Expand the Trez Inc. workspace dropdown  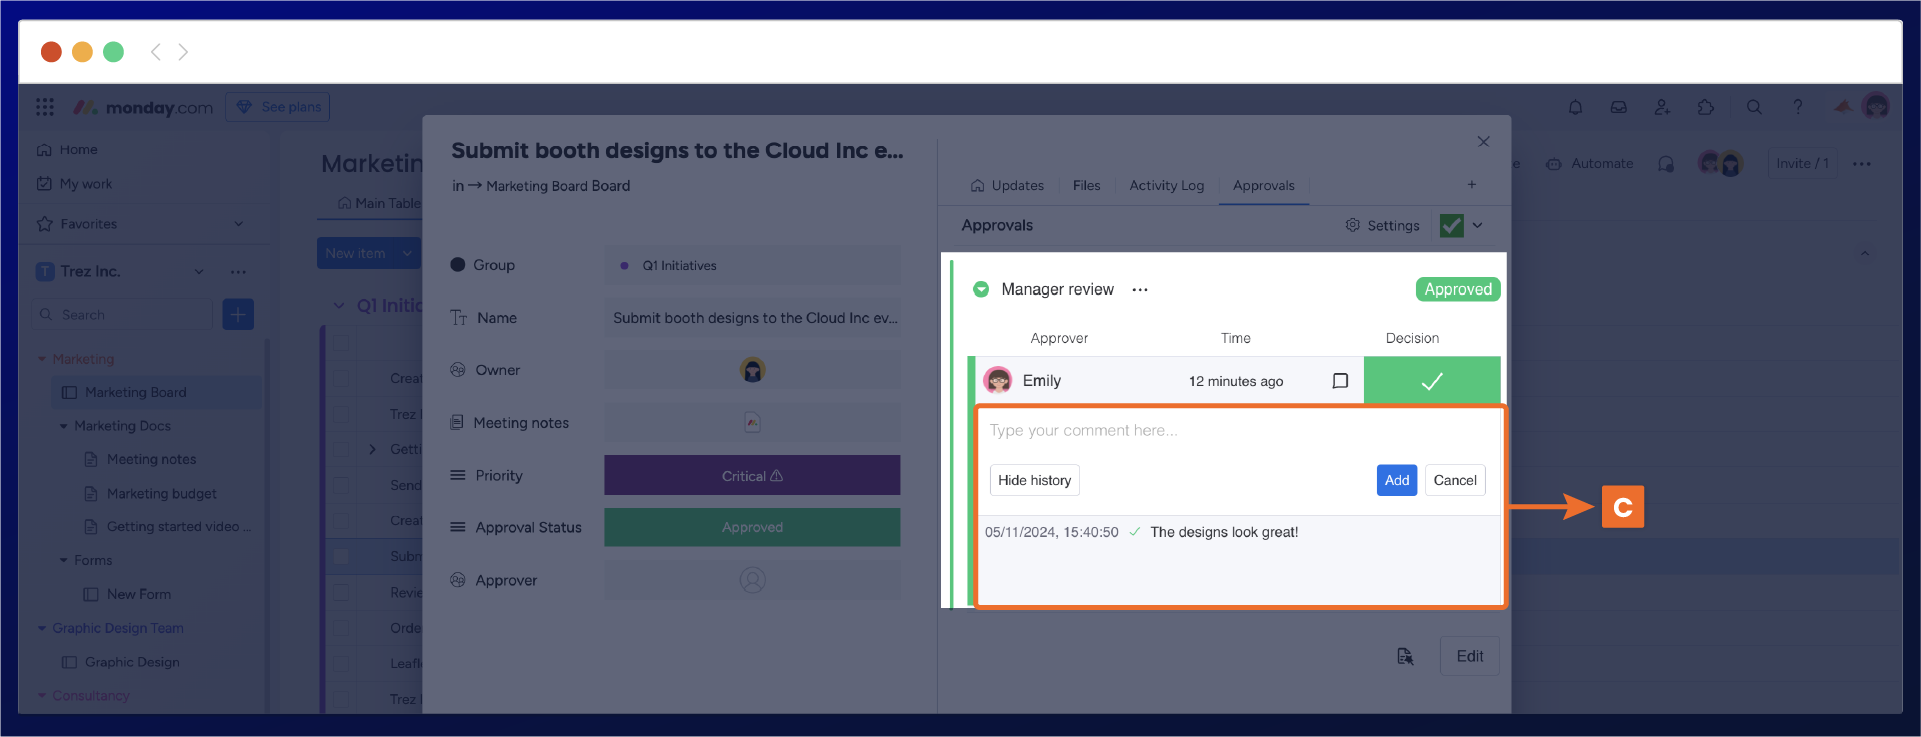199,272
